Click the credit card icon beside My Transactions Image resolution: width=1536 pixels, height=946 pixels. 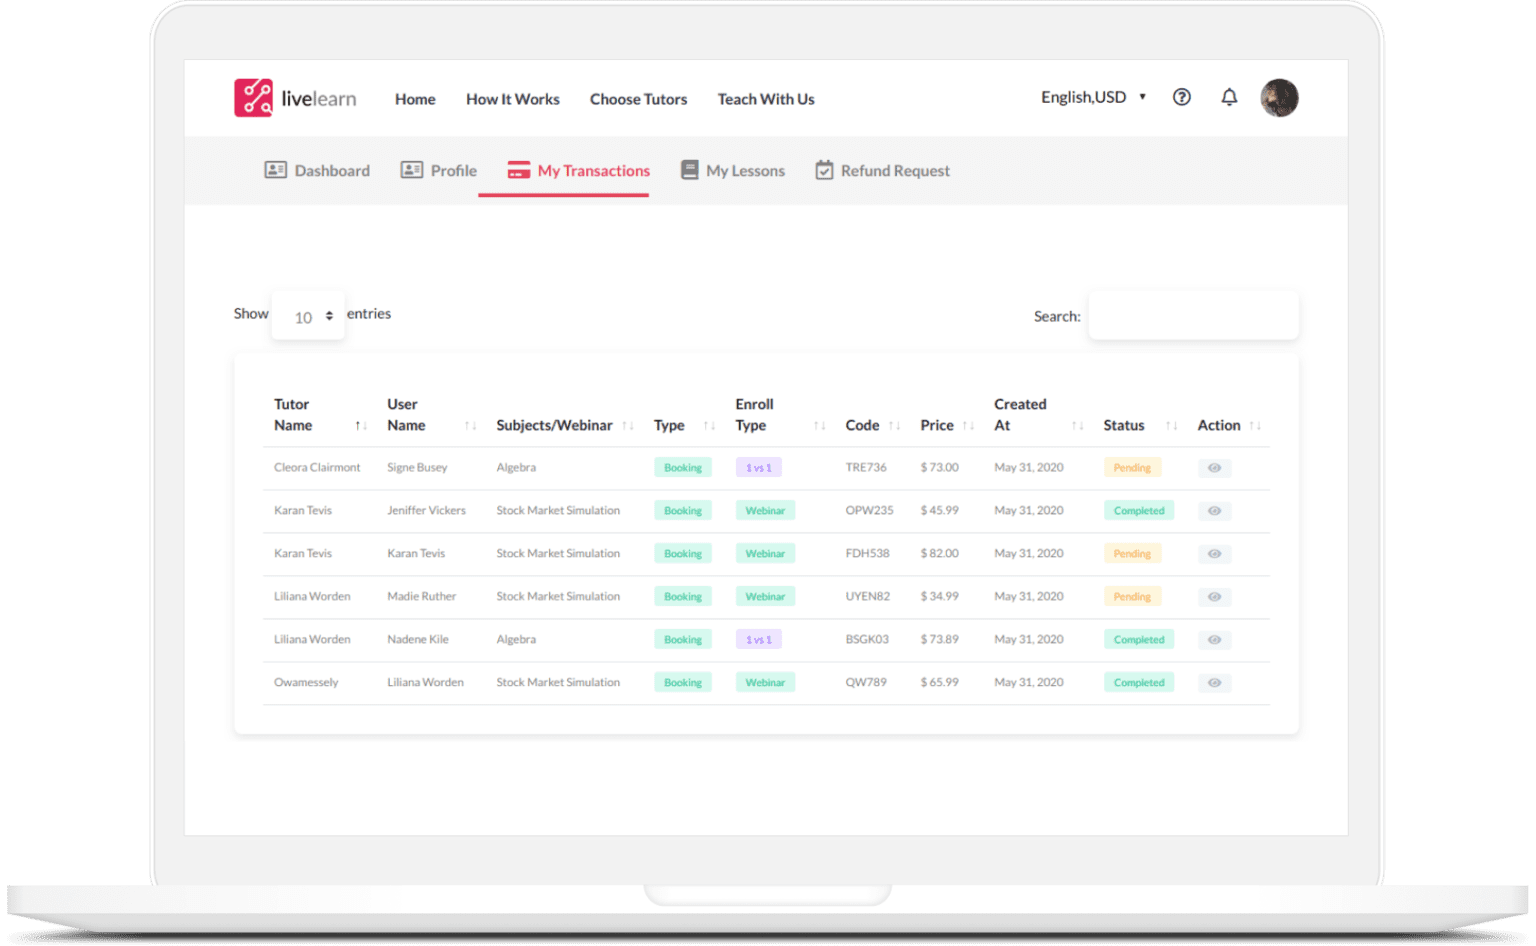pyautogui.click(x=519, y=170)
